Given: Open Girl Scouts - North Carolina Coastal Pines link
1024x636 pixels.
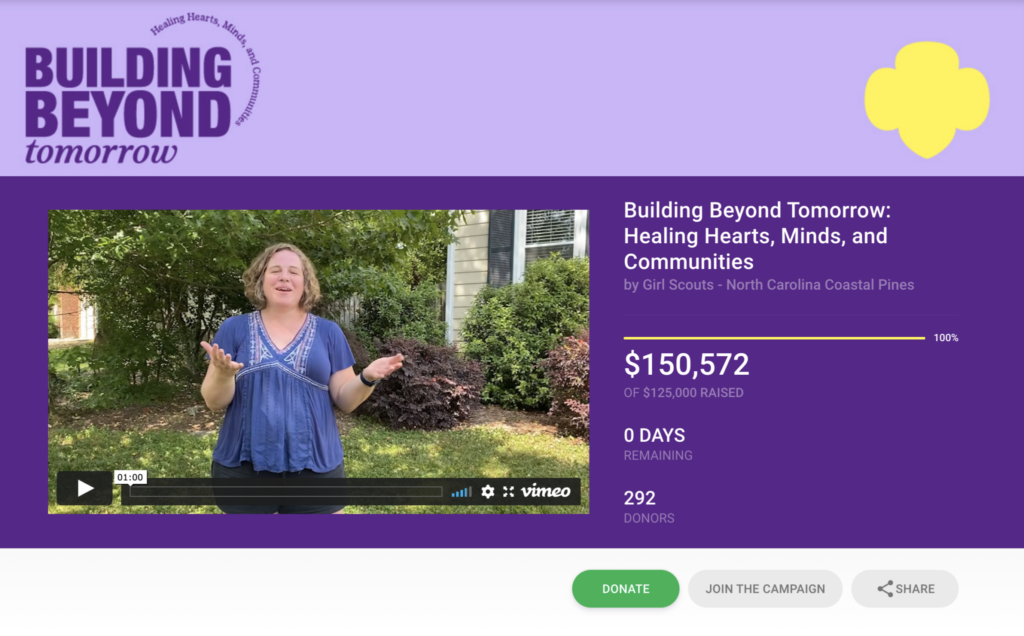Looking at the screenshot, I should point(778,285).
